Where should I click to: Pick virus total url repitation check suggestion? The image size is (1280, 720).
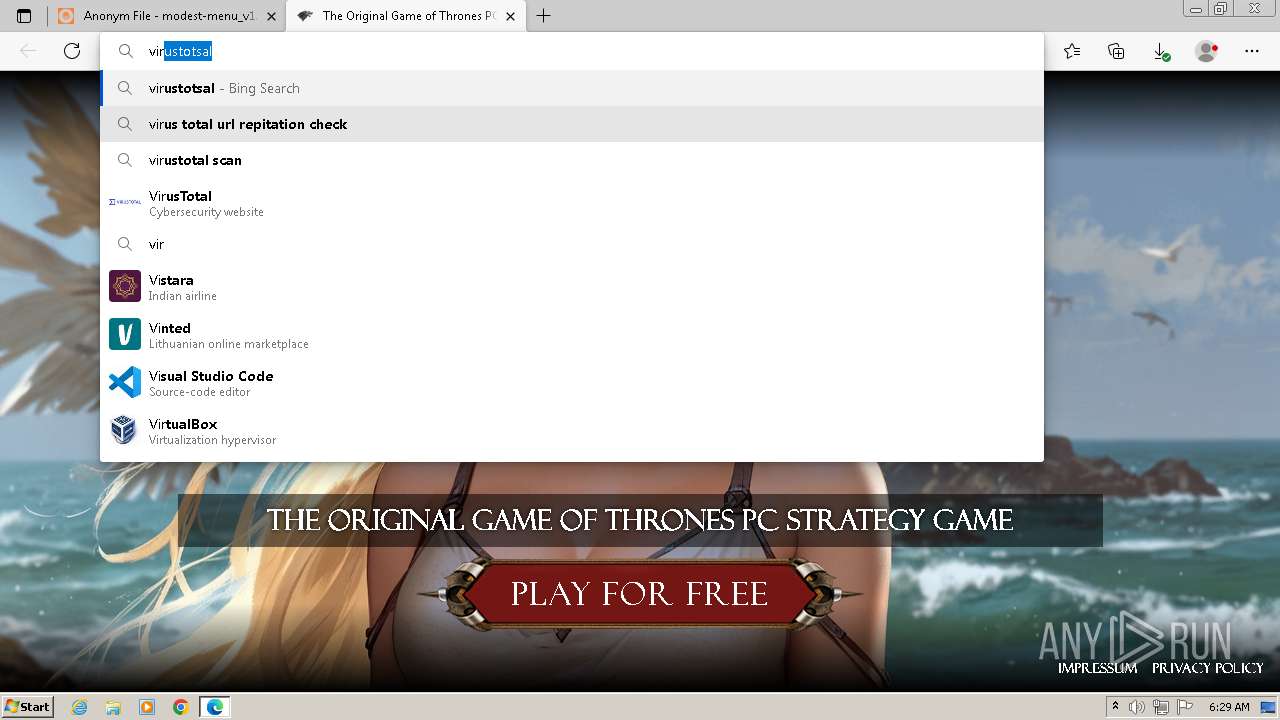572,124
